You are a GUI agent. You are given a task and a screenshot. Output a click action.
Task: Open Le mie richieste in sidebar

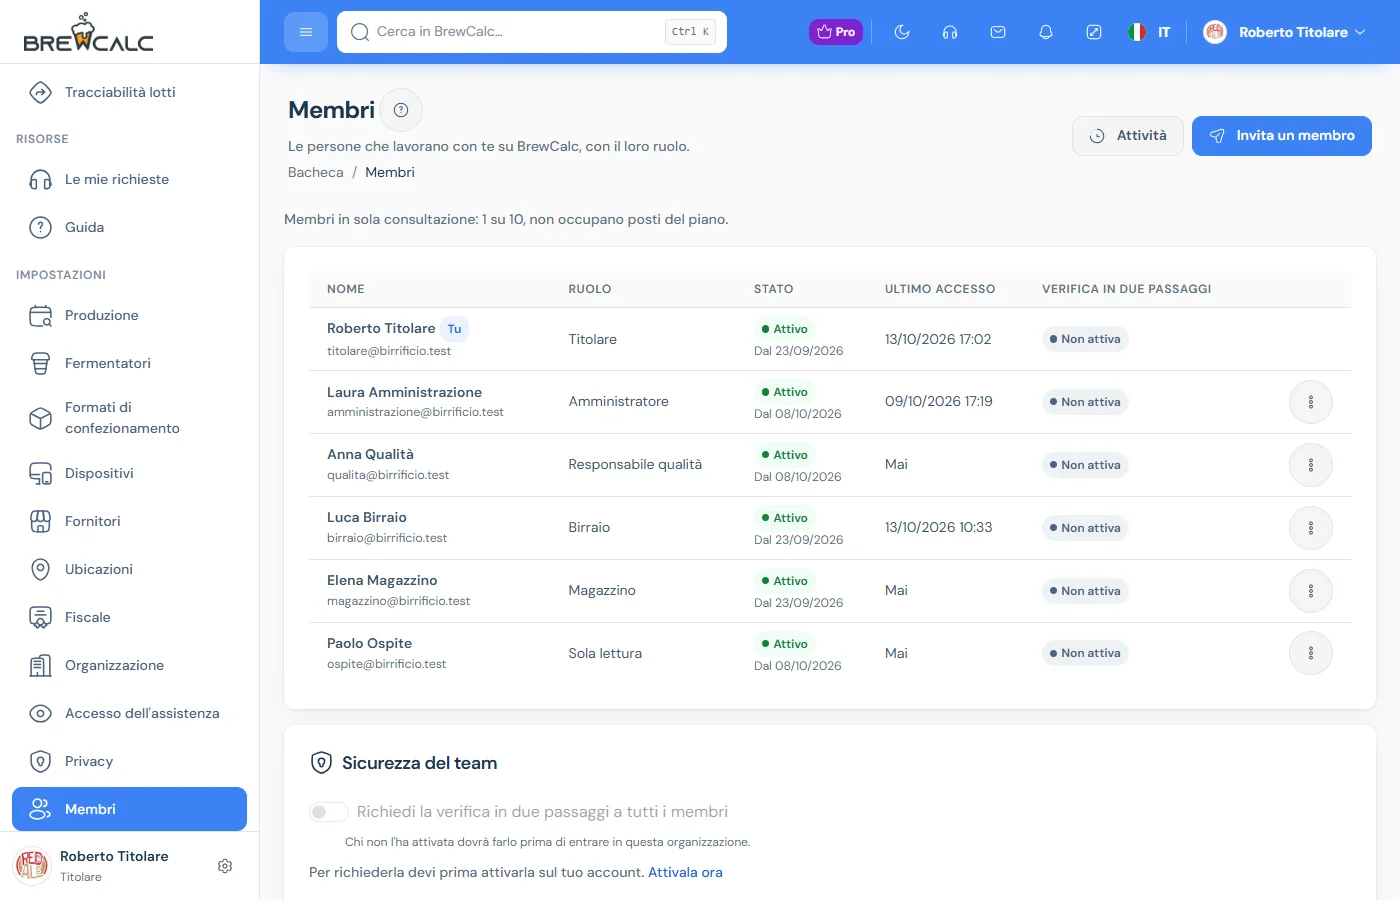click(130, 180)
